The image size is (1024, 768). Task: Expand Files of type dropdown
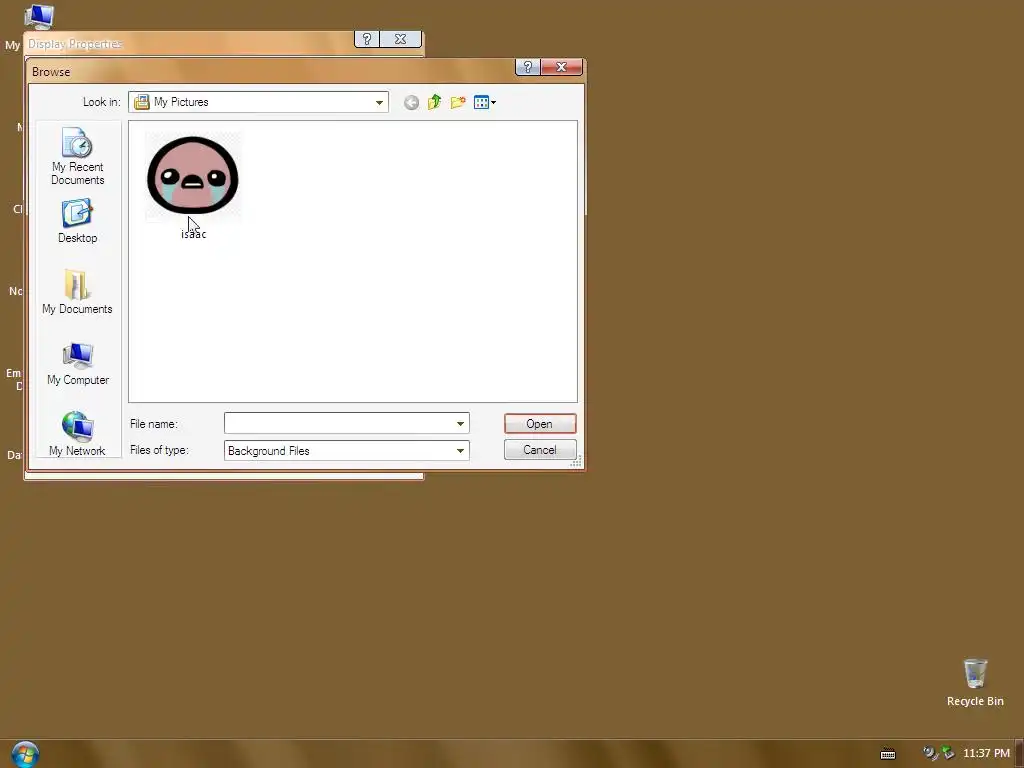tap(460, 451)
